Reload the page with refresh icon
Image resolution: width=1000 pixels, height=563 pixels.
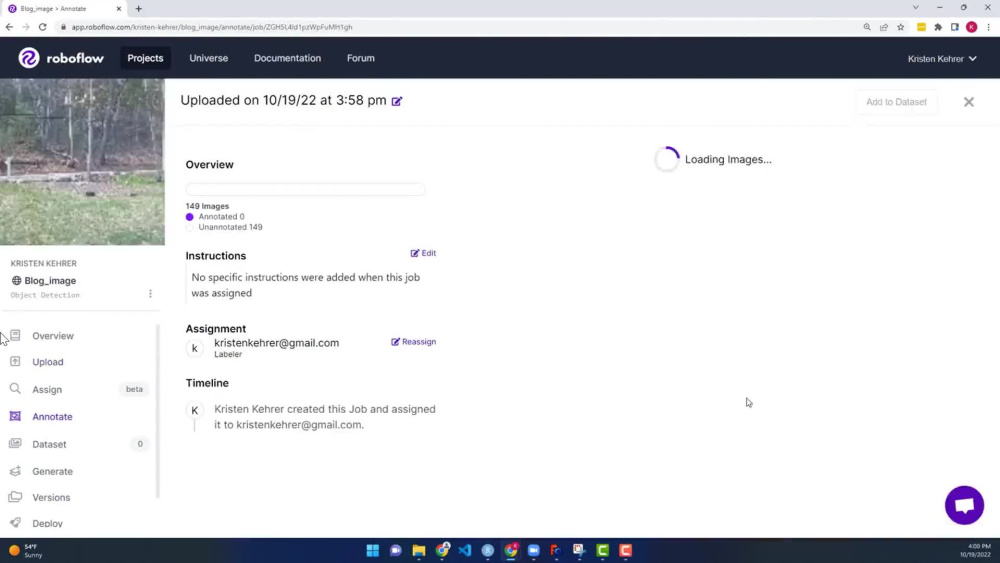(43, 27)
